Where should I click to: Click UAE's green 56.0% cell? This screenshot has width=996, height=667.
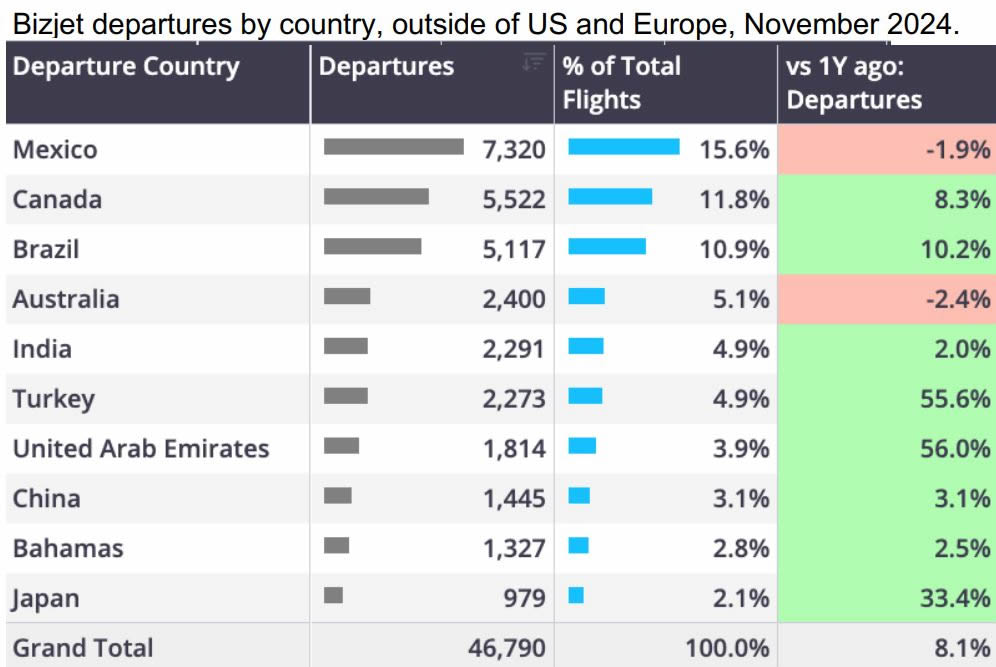tap(886, 449)
